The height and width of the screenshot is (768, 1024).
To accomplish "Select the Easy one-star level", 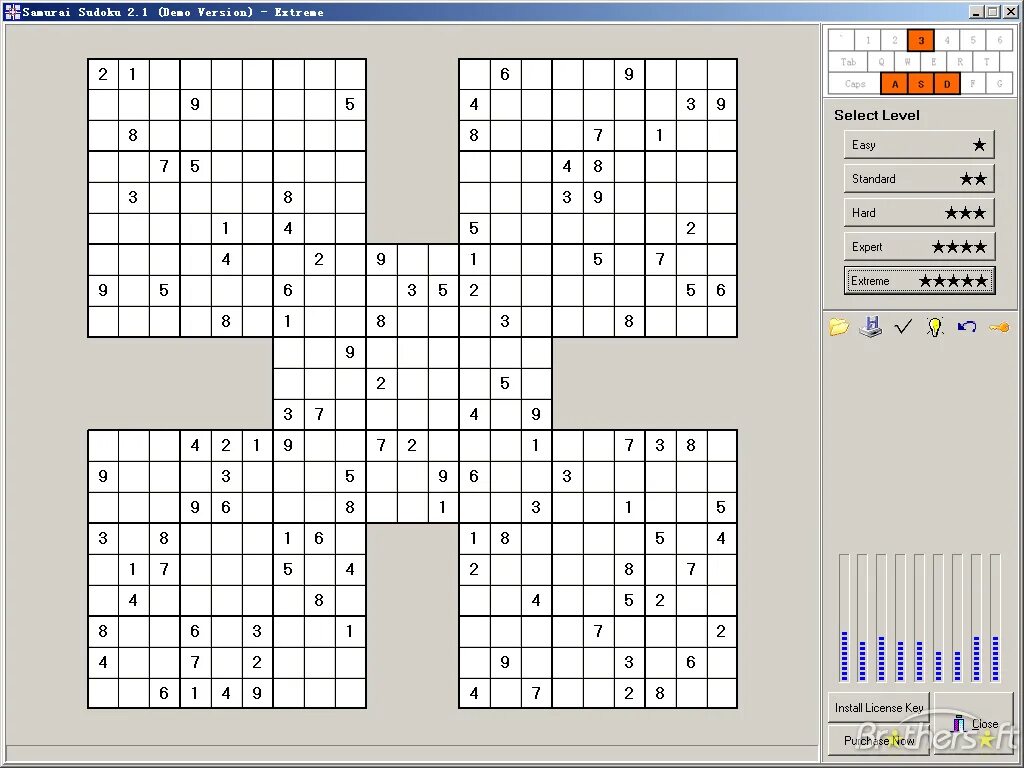I will pyautogui.click(x=919, y=145).
